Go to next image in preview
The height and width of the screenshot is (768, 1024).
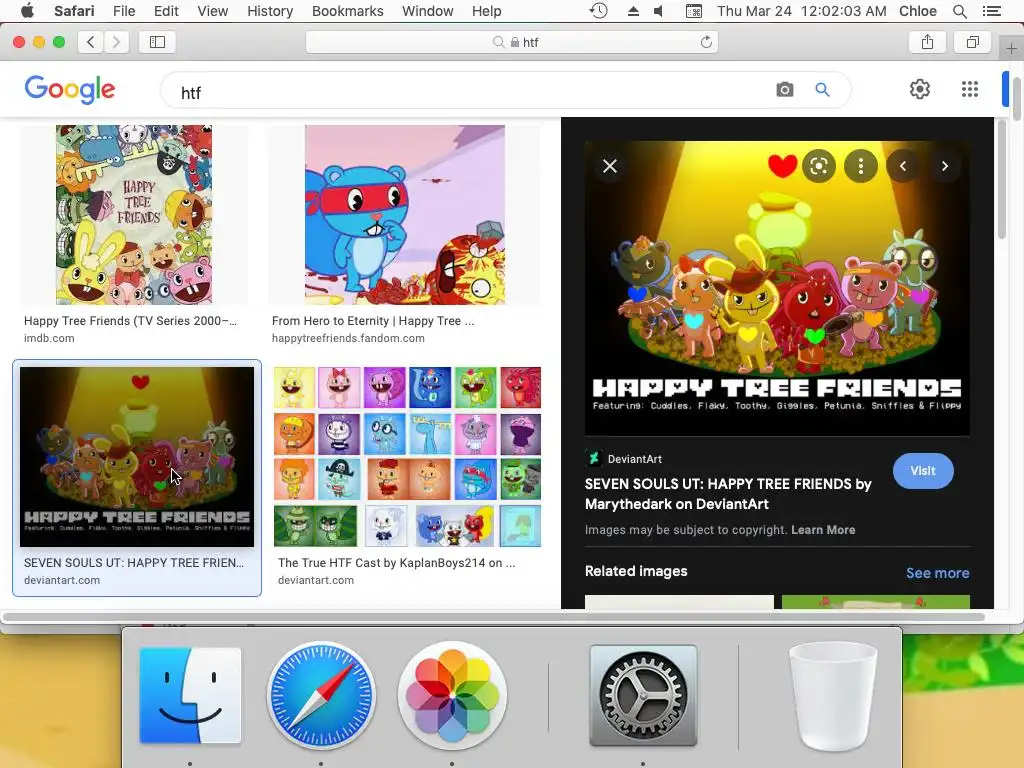click(944, 166)
